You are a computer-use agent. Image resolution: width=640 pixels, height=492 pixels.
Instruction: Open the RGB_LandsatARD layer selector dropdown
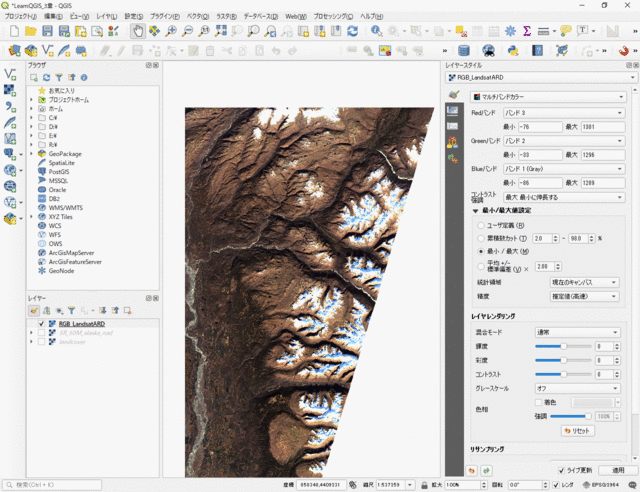pyautogui.click(x=541, y=77)
